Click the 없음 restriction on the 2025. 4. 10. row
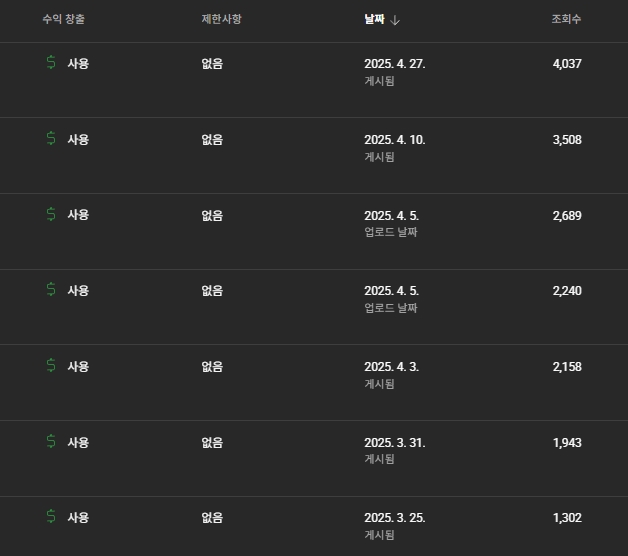This screenshot has width=628, height=556. pos(212,140)
